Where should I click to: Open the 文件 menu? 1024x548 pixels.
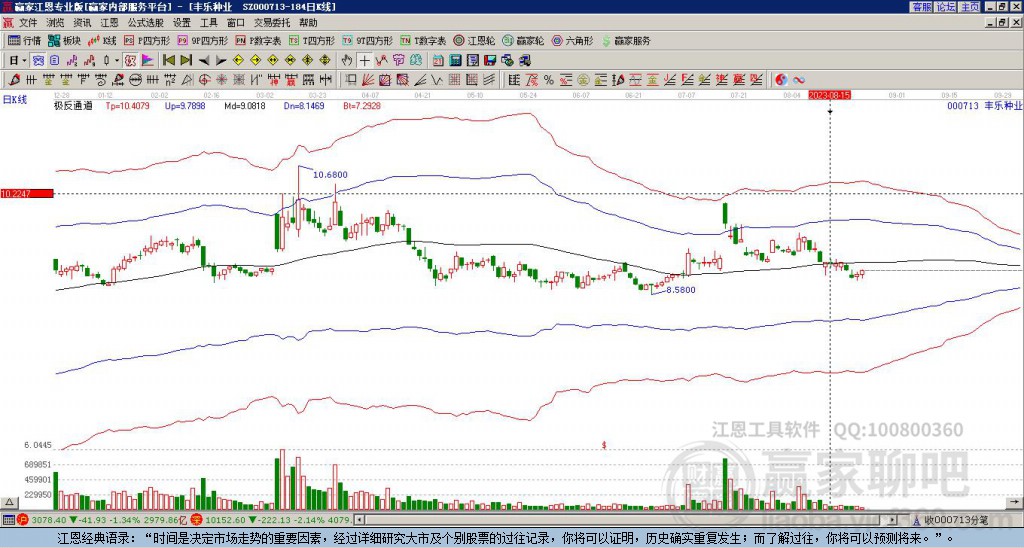tap(28, 23)
